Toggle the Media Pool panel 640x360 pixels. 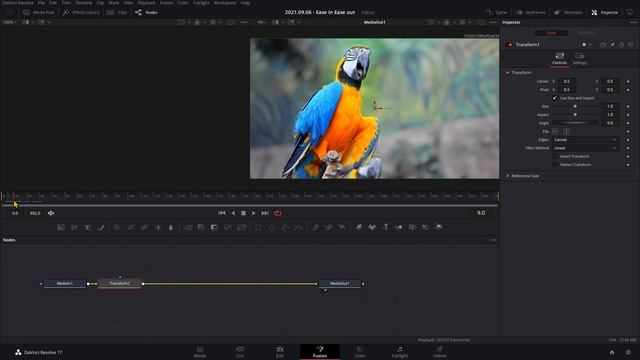39,12
